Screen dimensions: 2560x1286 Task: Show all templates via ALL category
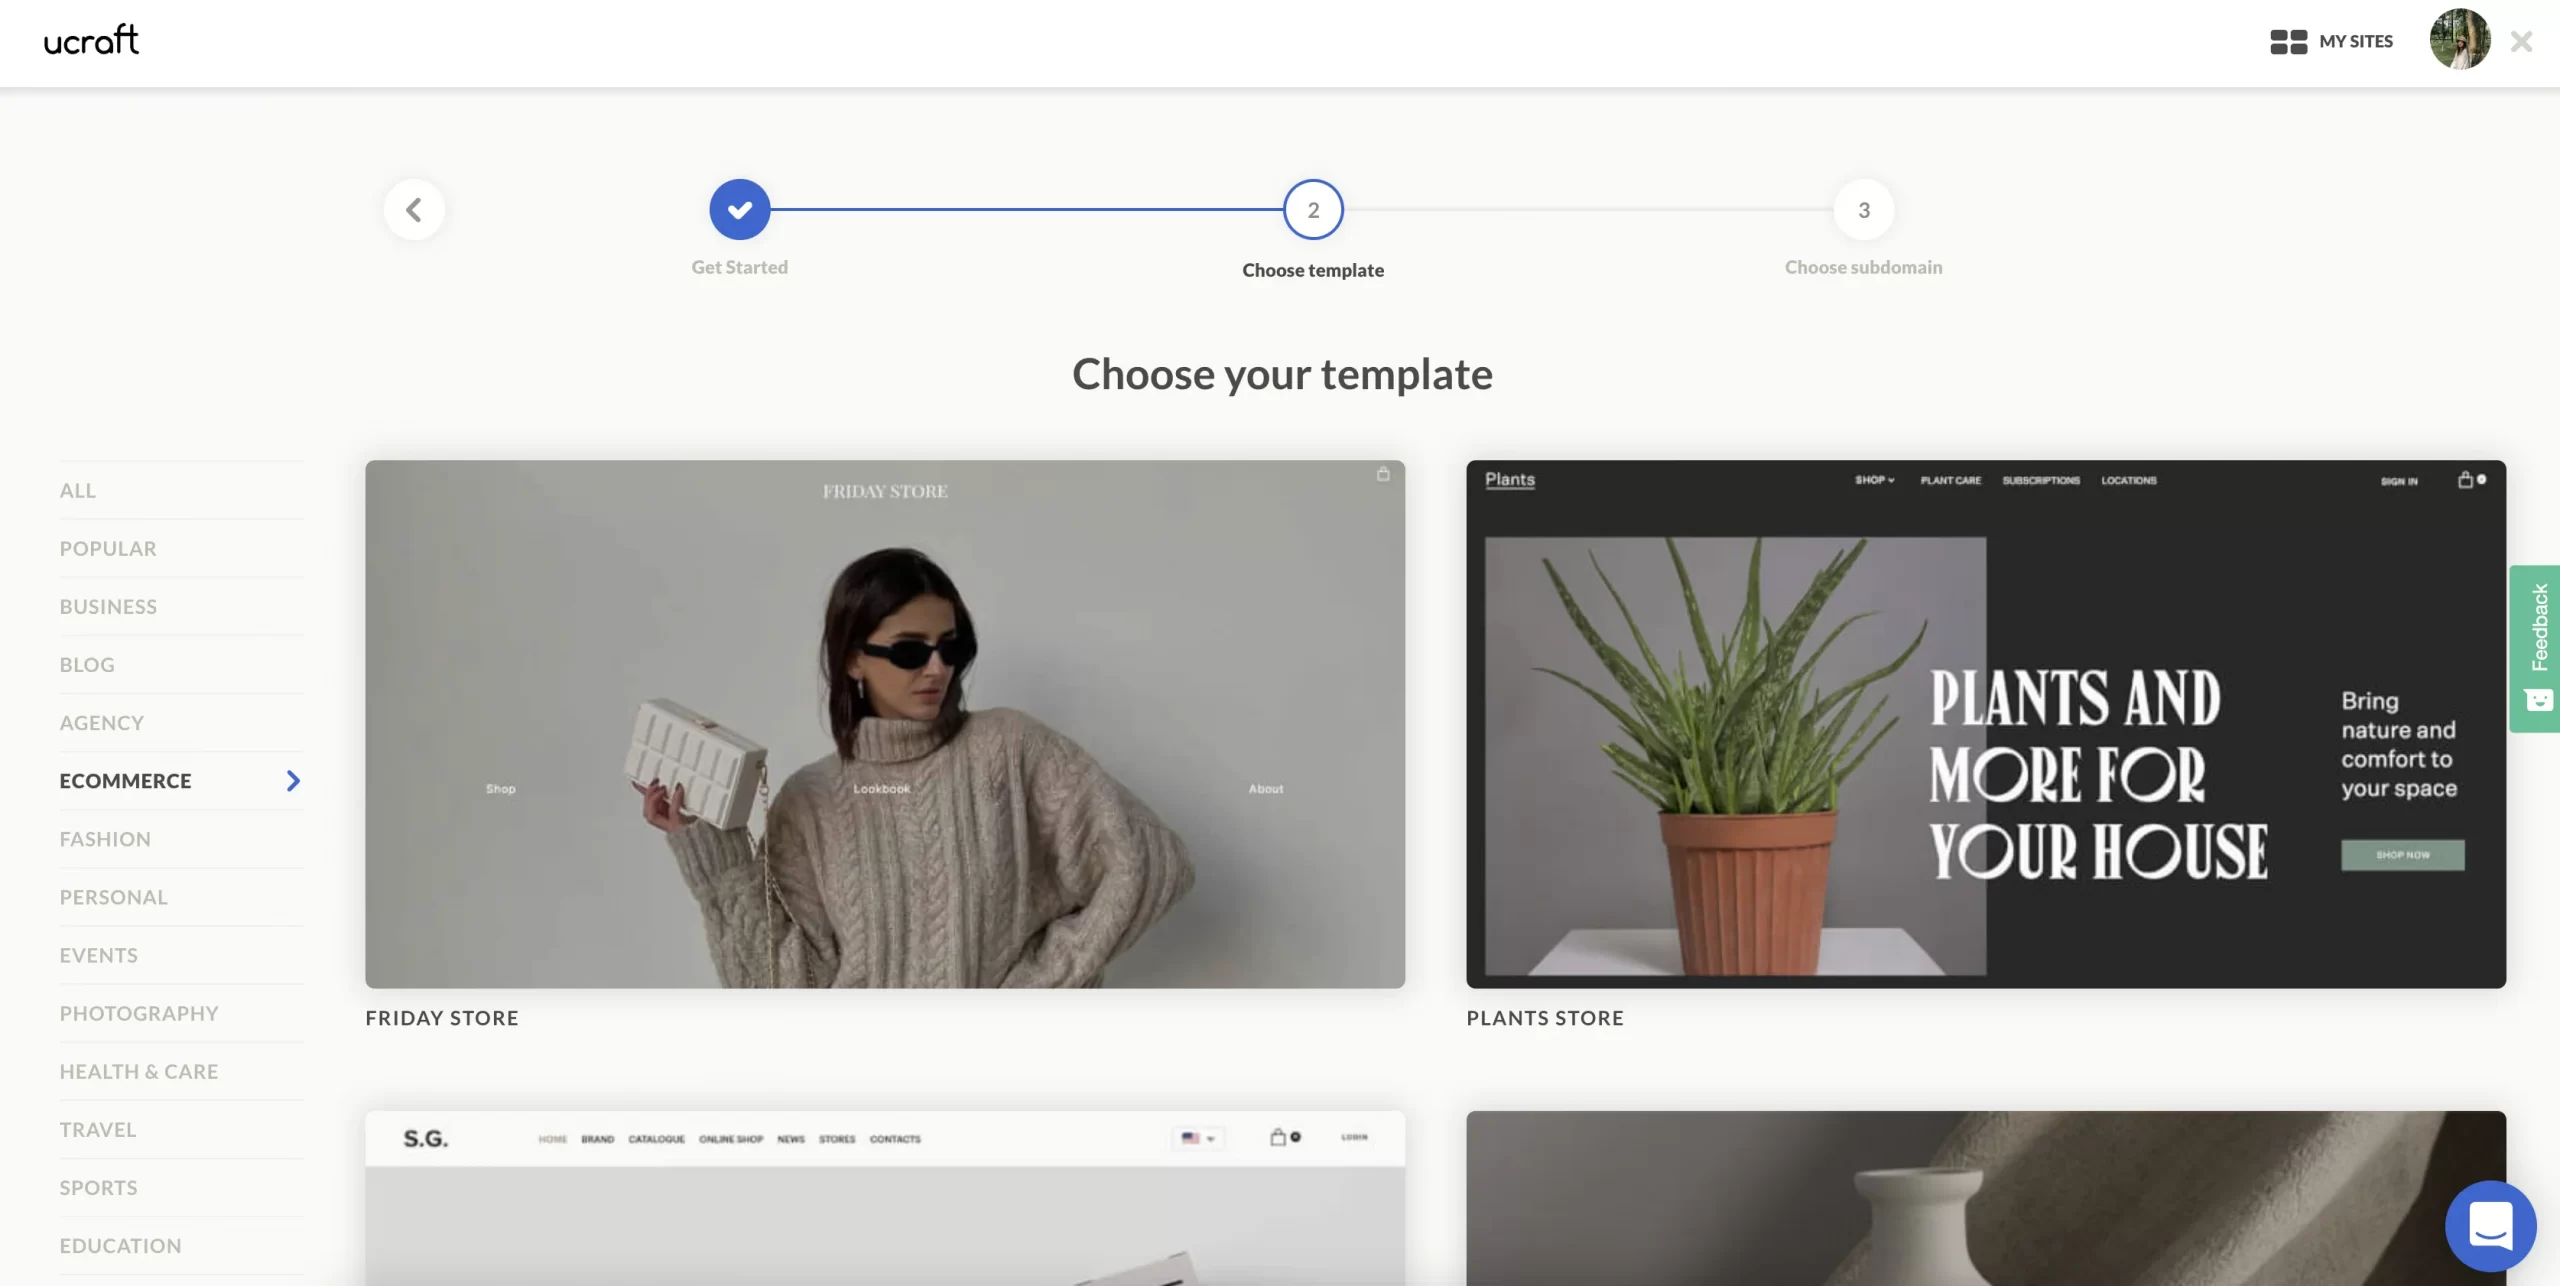78,491
